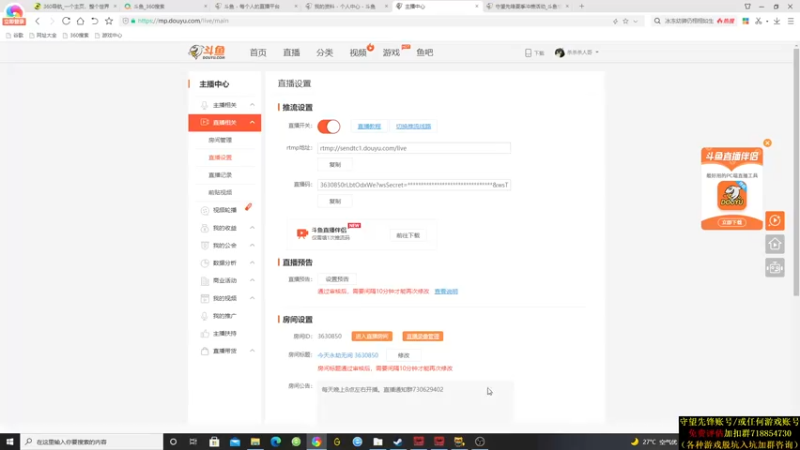Click the 房间公告 announcement text area
800x450 pixels.
click(x=415, y=402)
